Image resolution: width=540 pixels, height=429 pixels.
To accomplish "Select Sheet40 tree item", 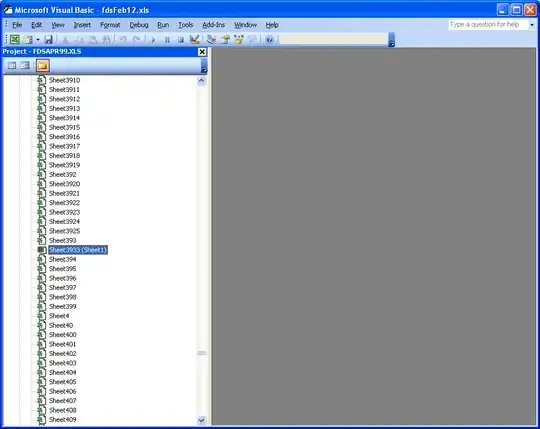I will tap(61, 325).
